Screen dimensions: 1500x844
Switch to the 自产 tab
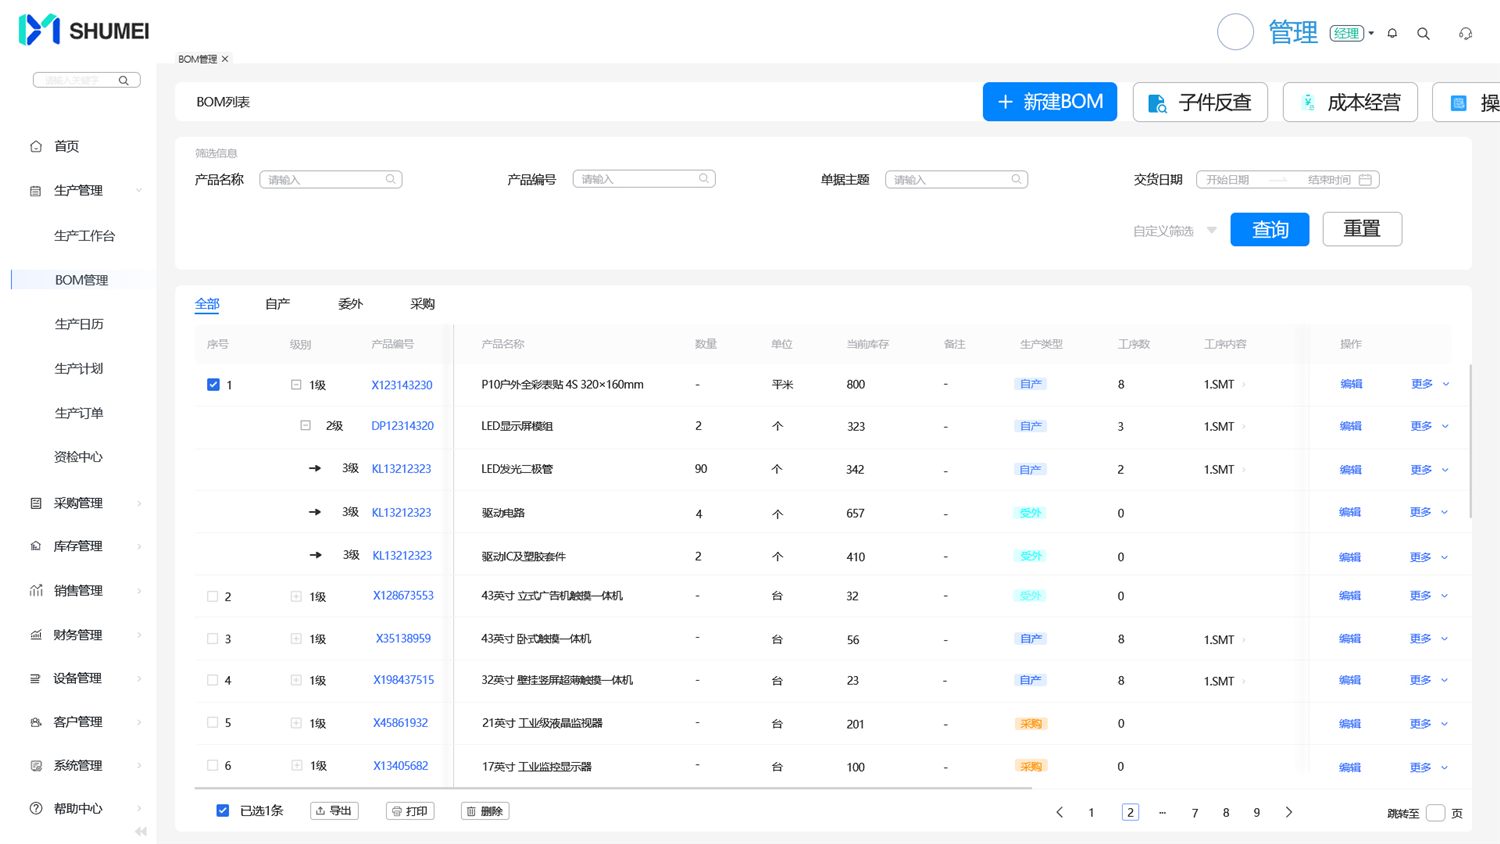277,304
